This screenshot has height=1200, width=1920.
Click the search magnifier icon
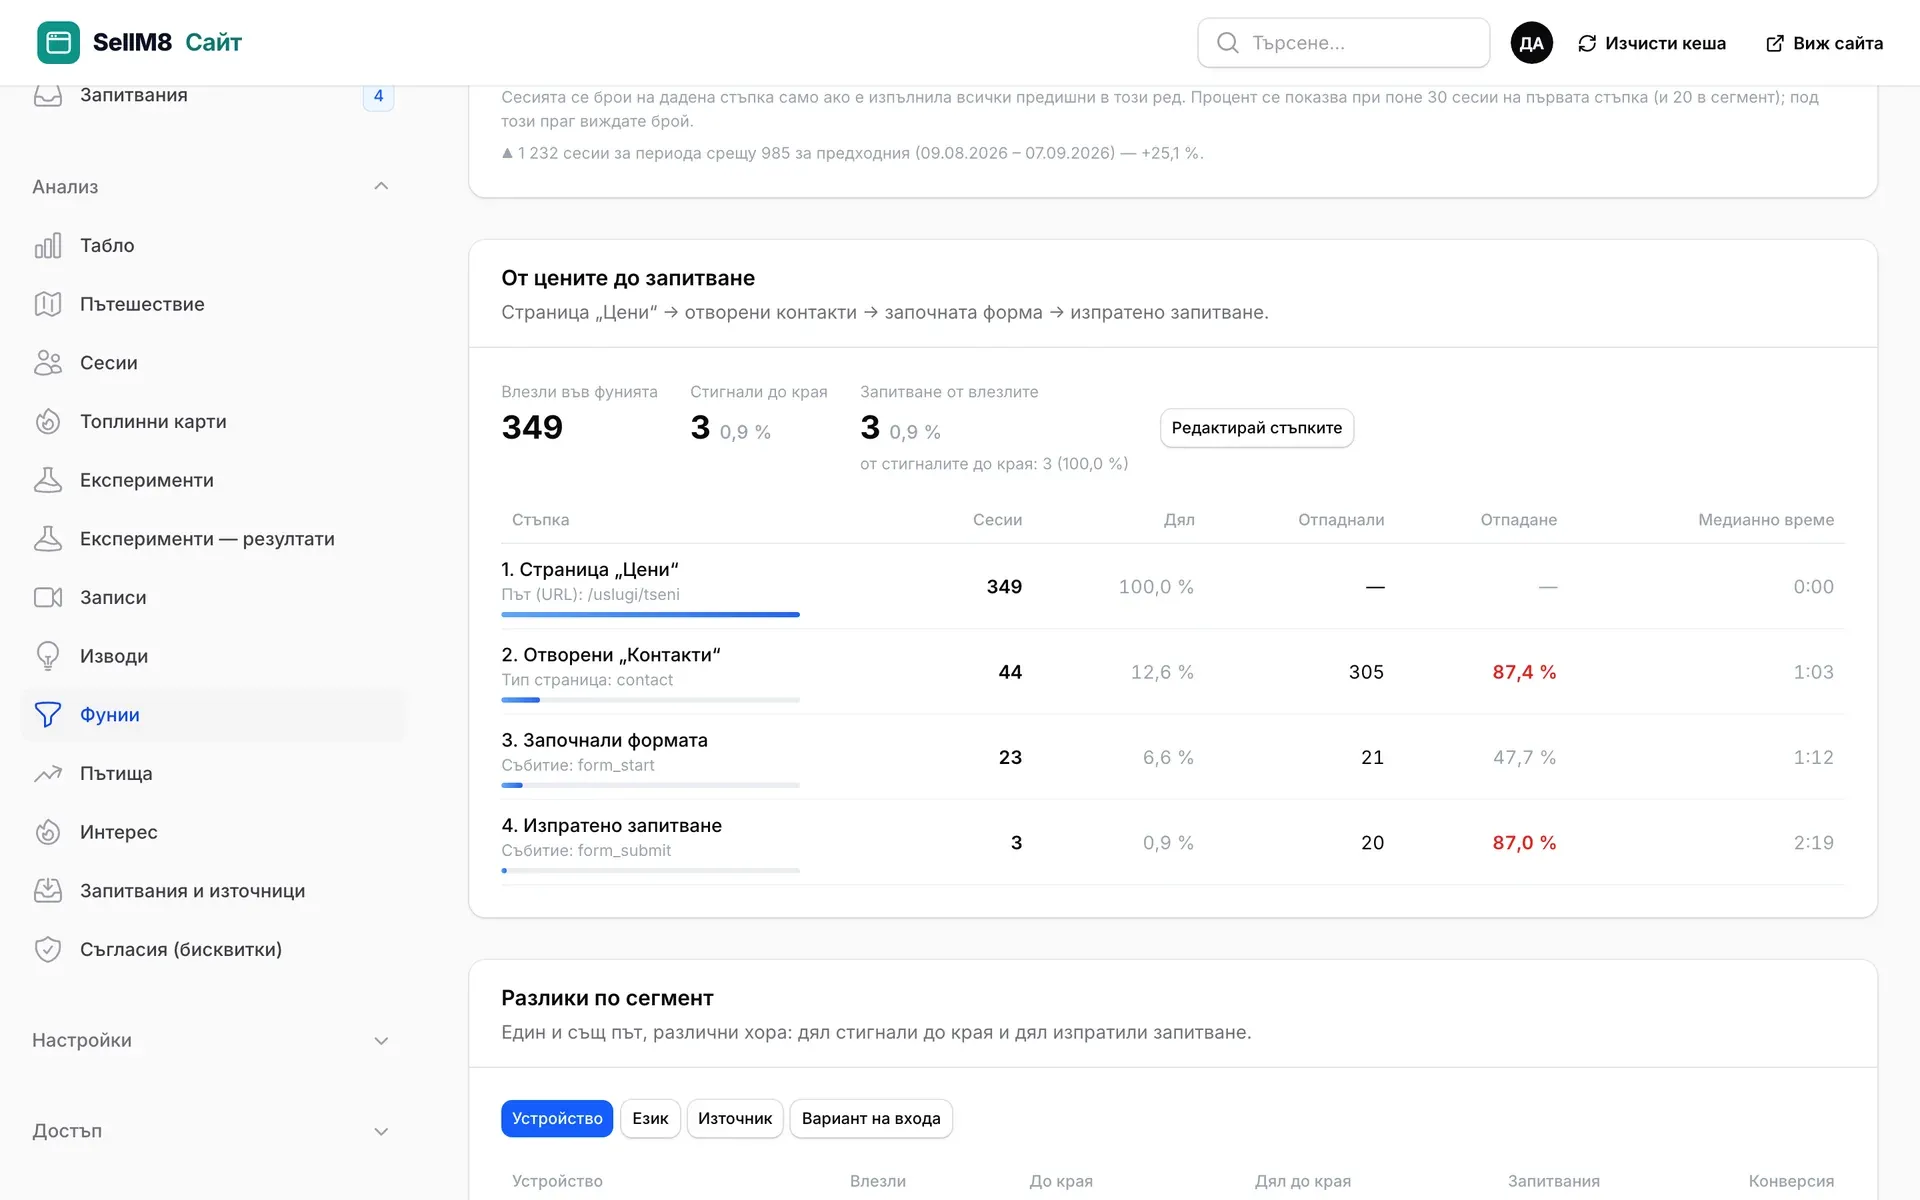point(1227,42)
